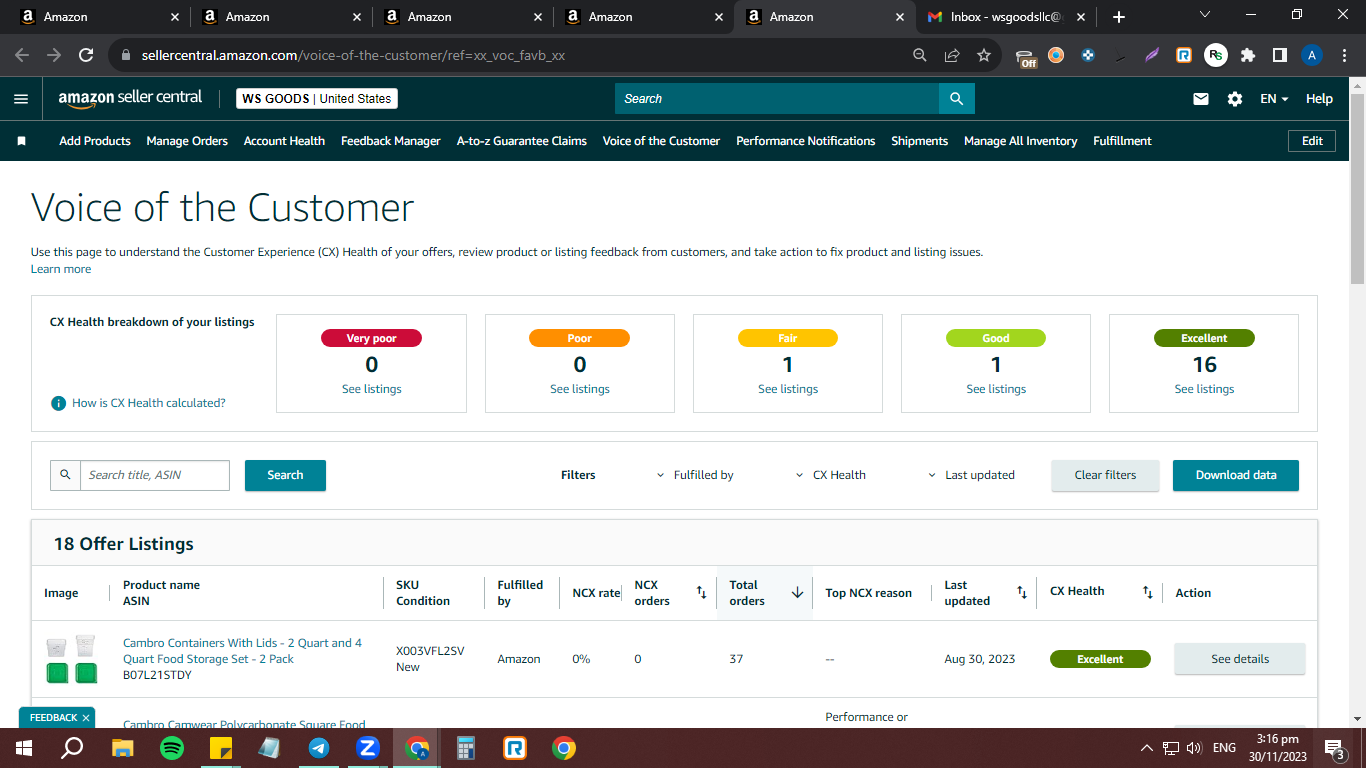Screen dimensions: 1366x768
Task: Expand the CX Health filter dropdown
Action: (831, 475)
